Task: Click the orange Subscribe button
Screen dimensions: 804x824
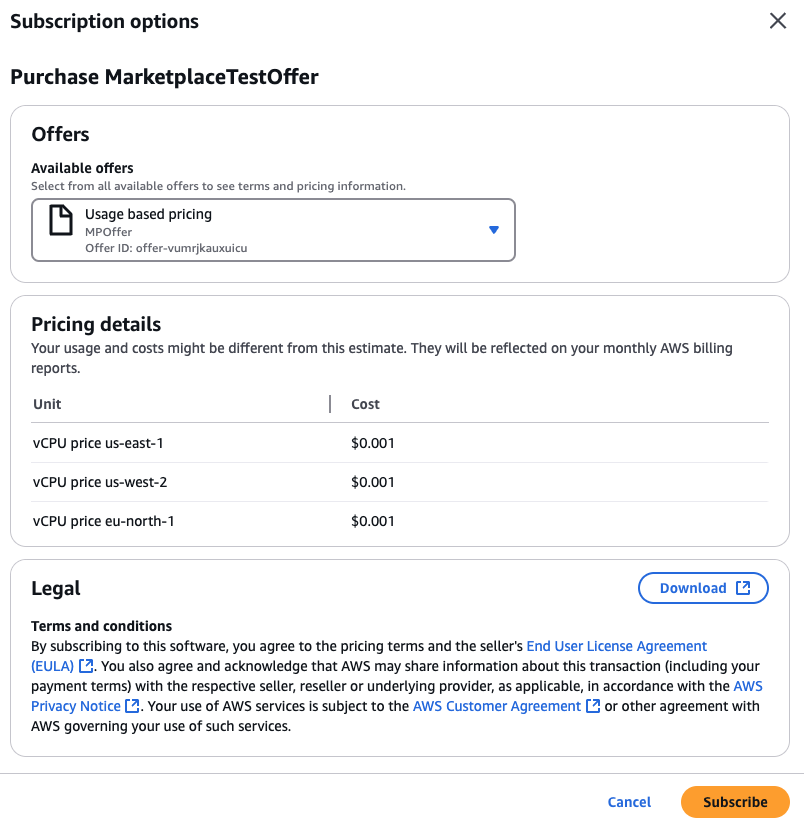Action: pos(735,802)
